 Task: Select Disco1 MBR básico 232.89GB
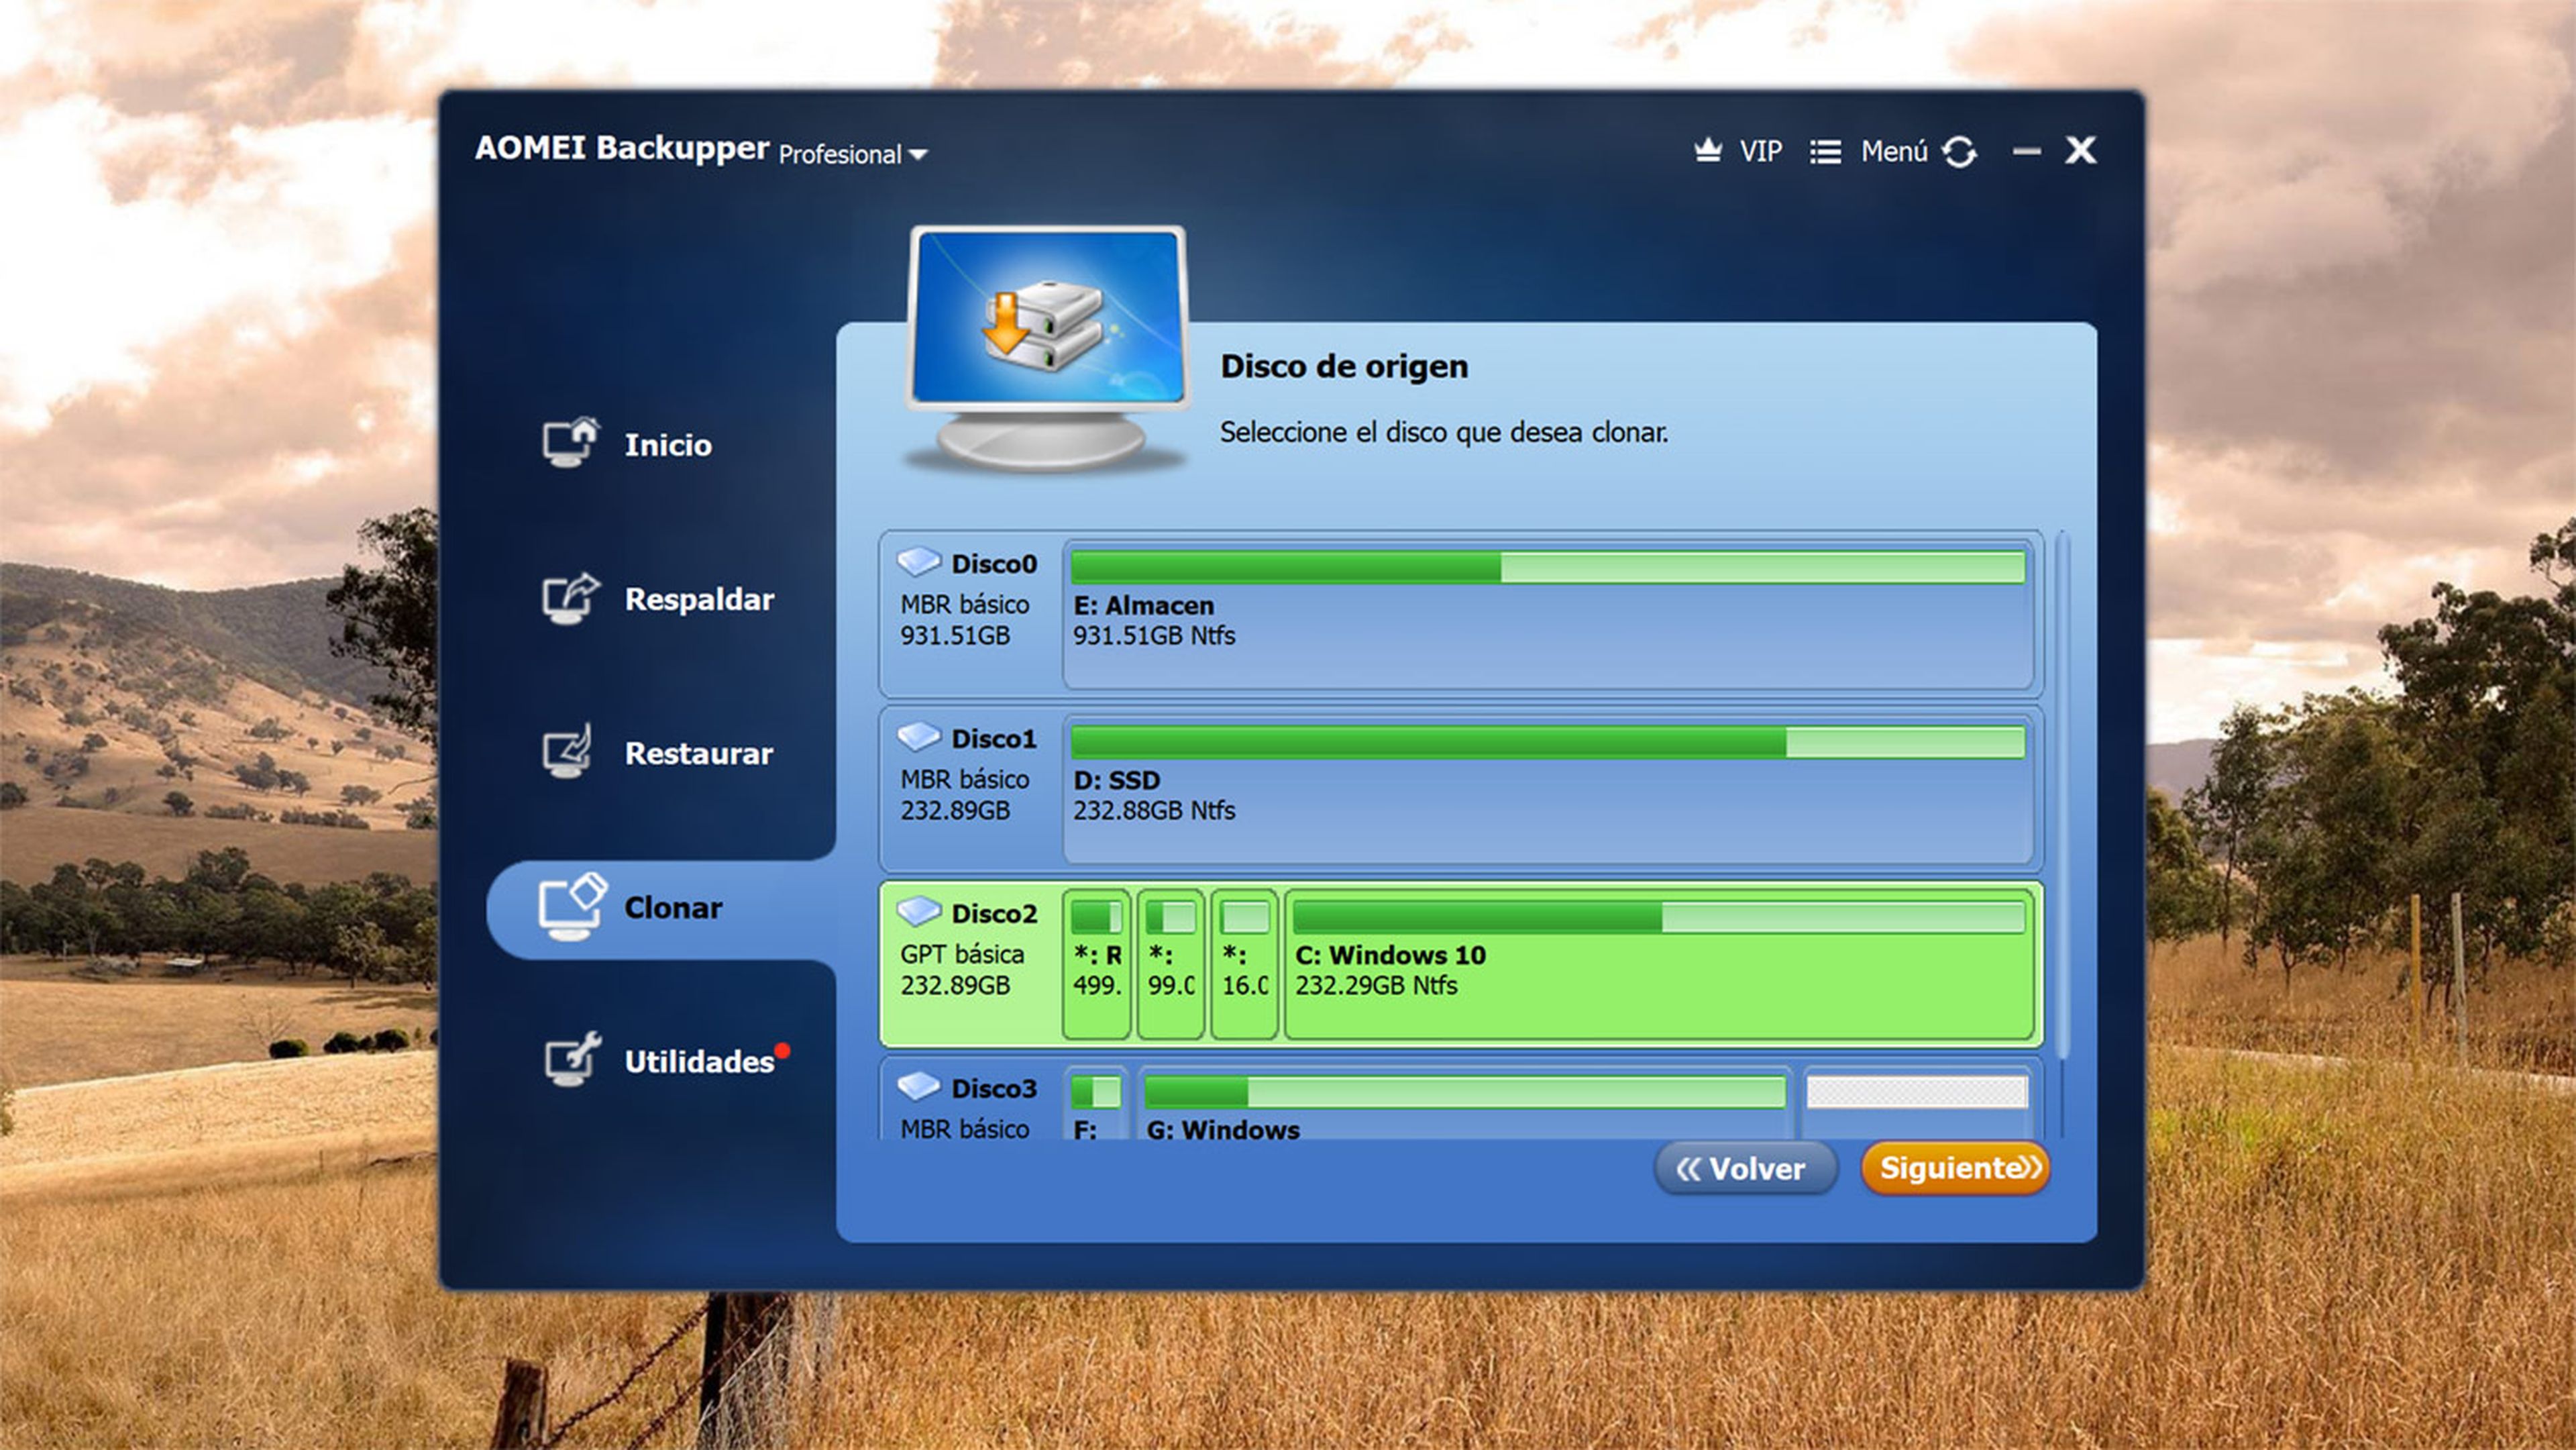1460,789
